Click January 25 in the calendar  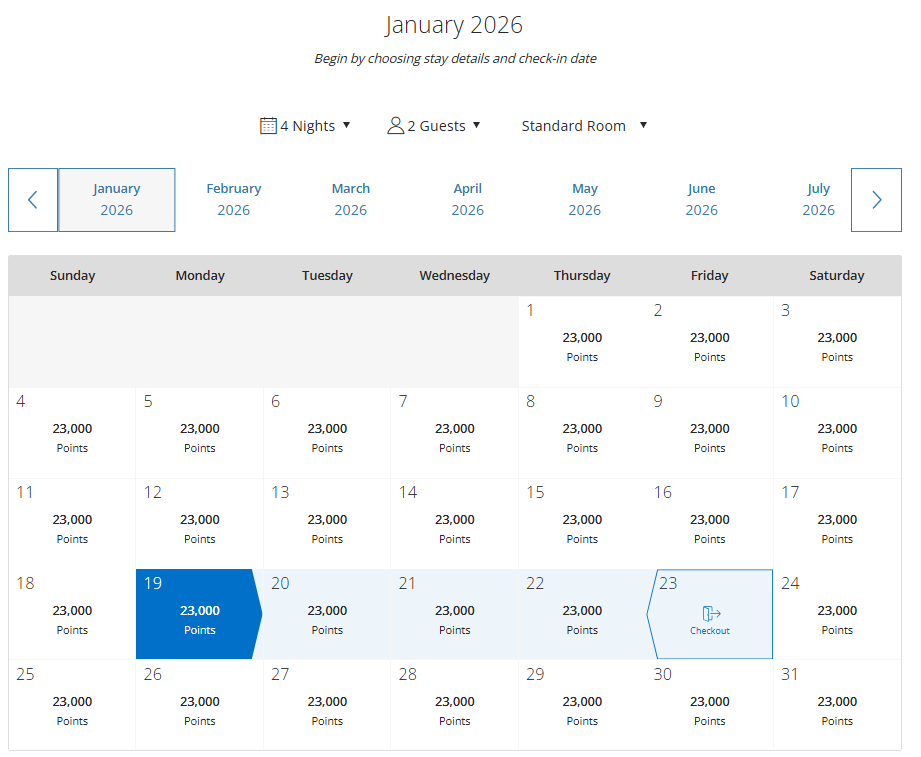point(72,706)
